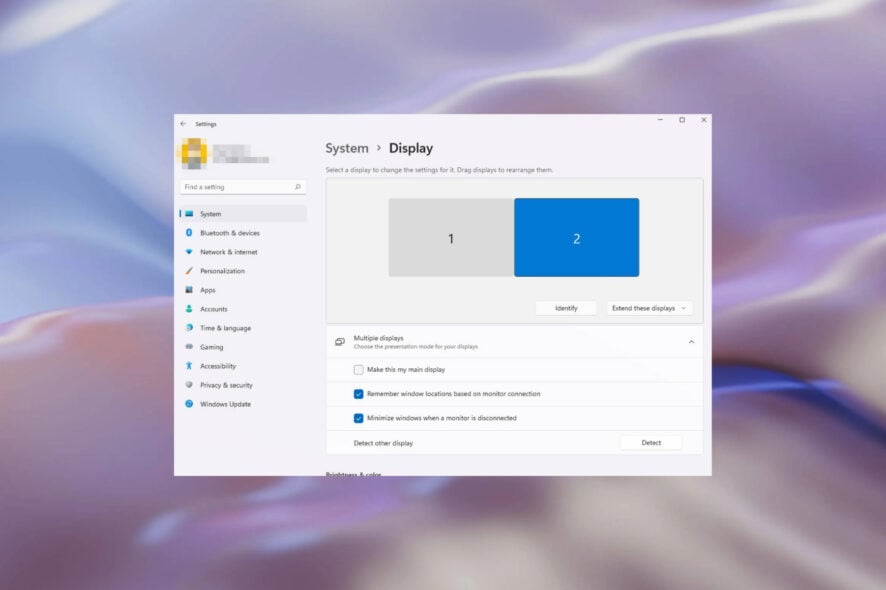Open Gaming settings category
Image resolution: width=886 pixels, height=590 pixels.
(x=243, y=346)
